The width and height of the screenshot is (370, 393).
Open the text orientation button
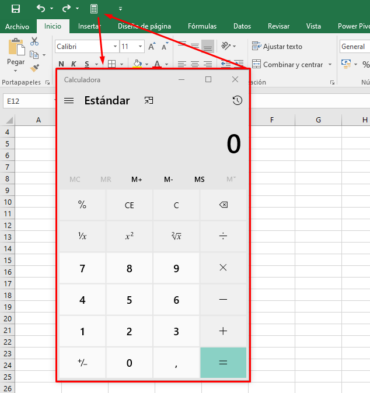(226, 46)
